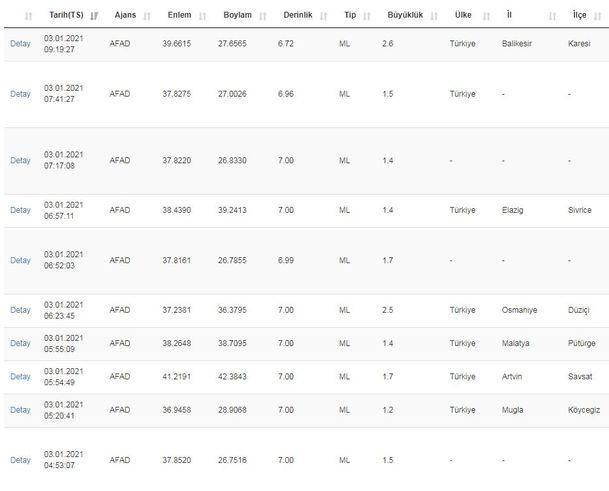This screenshot has height=491, width=609.
Task: Open Detay for the 04:53:07 earthquake
Action: pyautogui.click(x=20, y=460)
